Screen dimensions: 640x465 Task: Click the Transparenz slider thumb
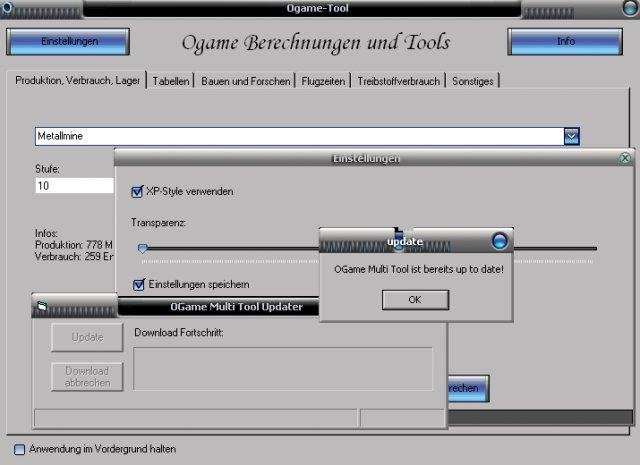click(142, 248)
